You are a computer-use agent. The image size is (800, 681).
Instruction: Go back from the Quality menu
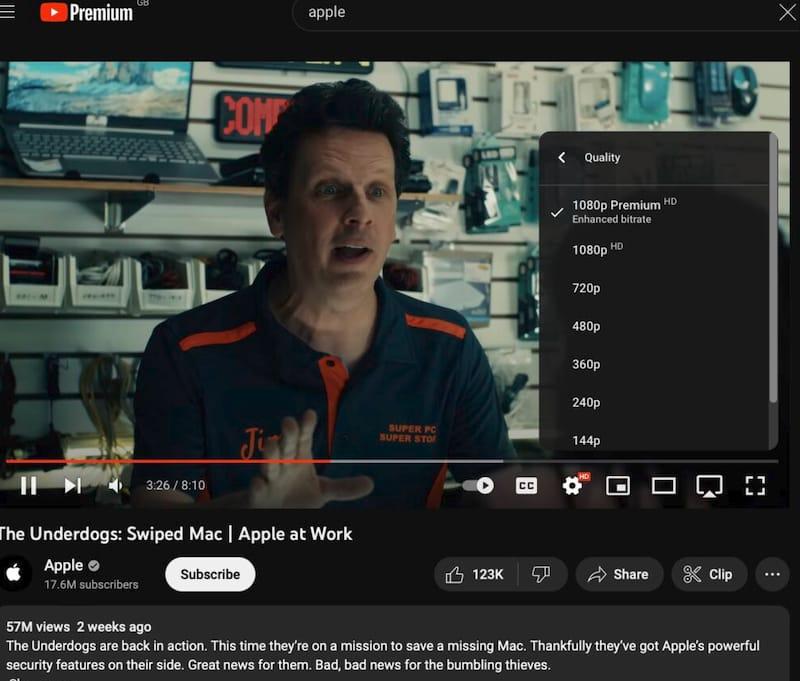pos(562,158)
